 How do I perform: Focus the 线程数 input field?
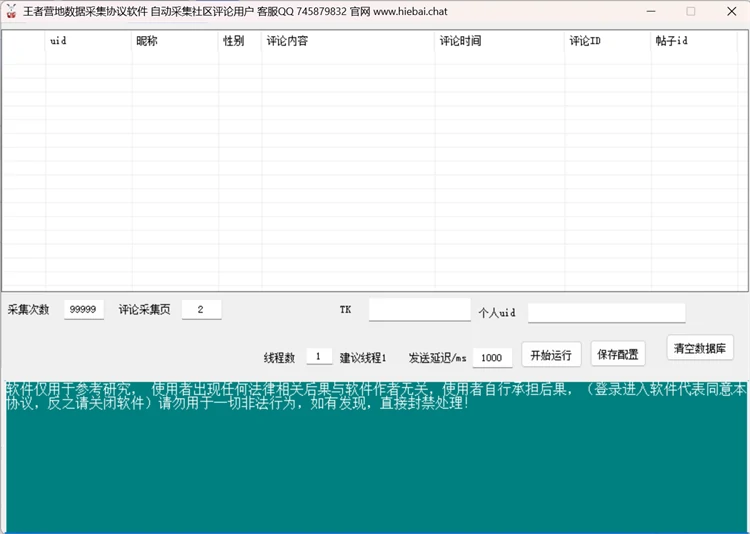[x=319, y=356]
